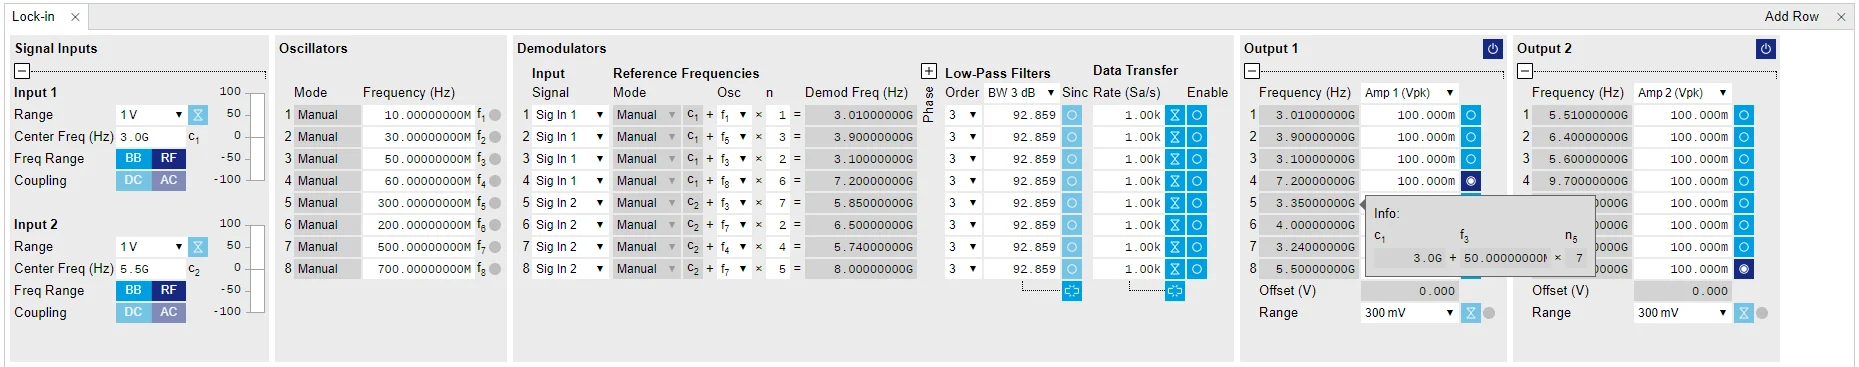Image resolution: width=1859 pixels, height=367 pixels.
Task: Enable Sinc filter for demodulator 1
Action: [x=1071, y=115]
